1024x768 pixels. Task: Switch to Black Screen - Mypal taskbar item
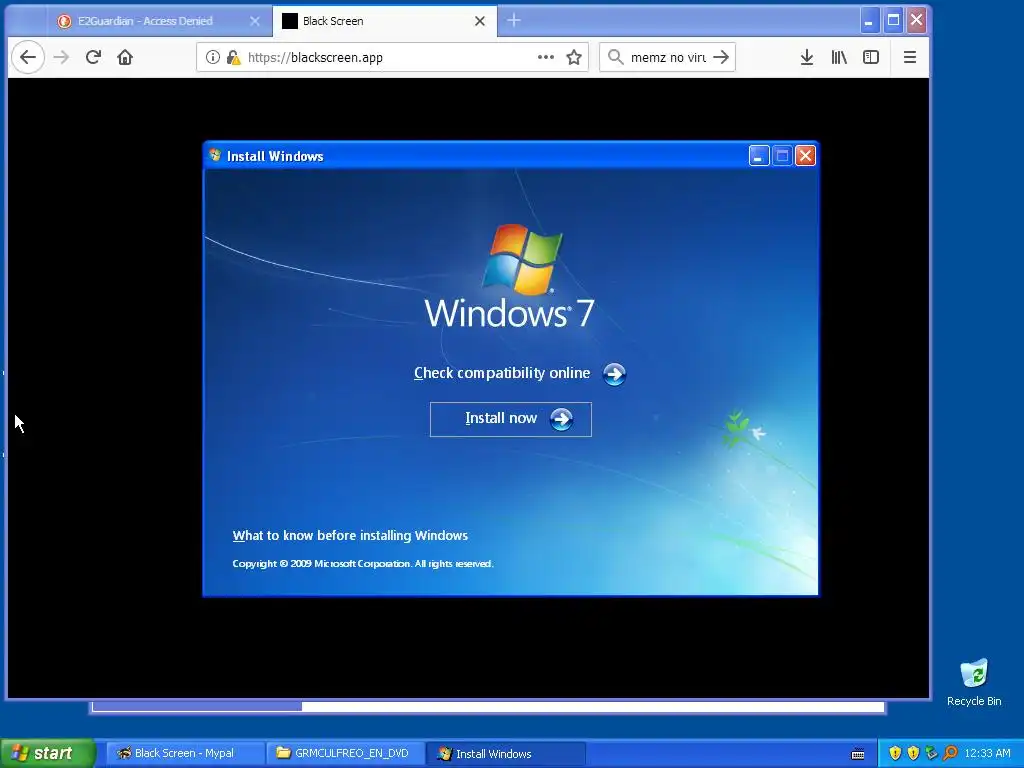coord(184,753)
